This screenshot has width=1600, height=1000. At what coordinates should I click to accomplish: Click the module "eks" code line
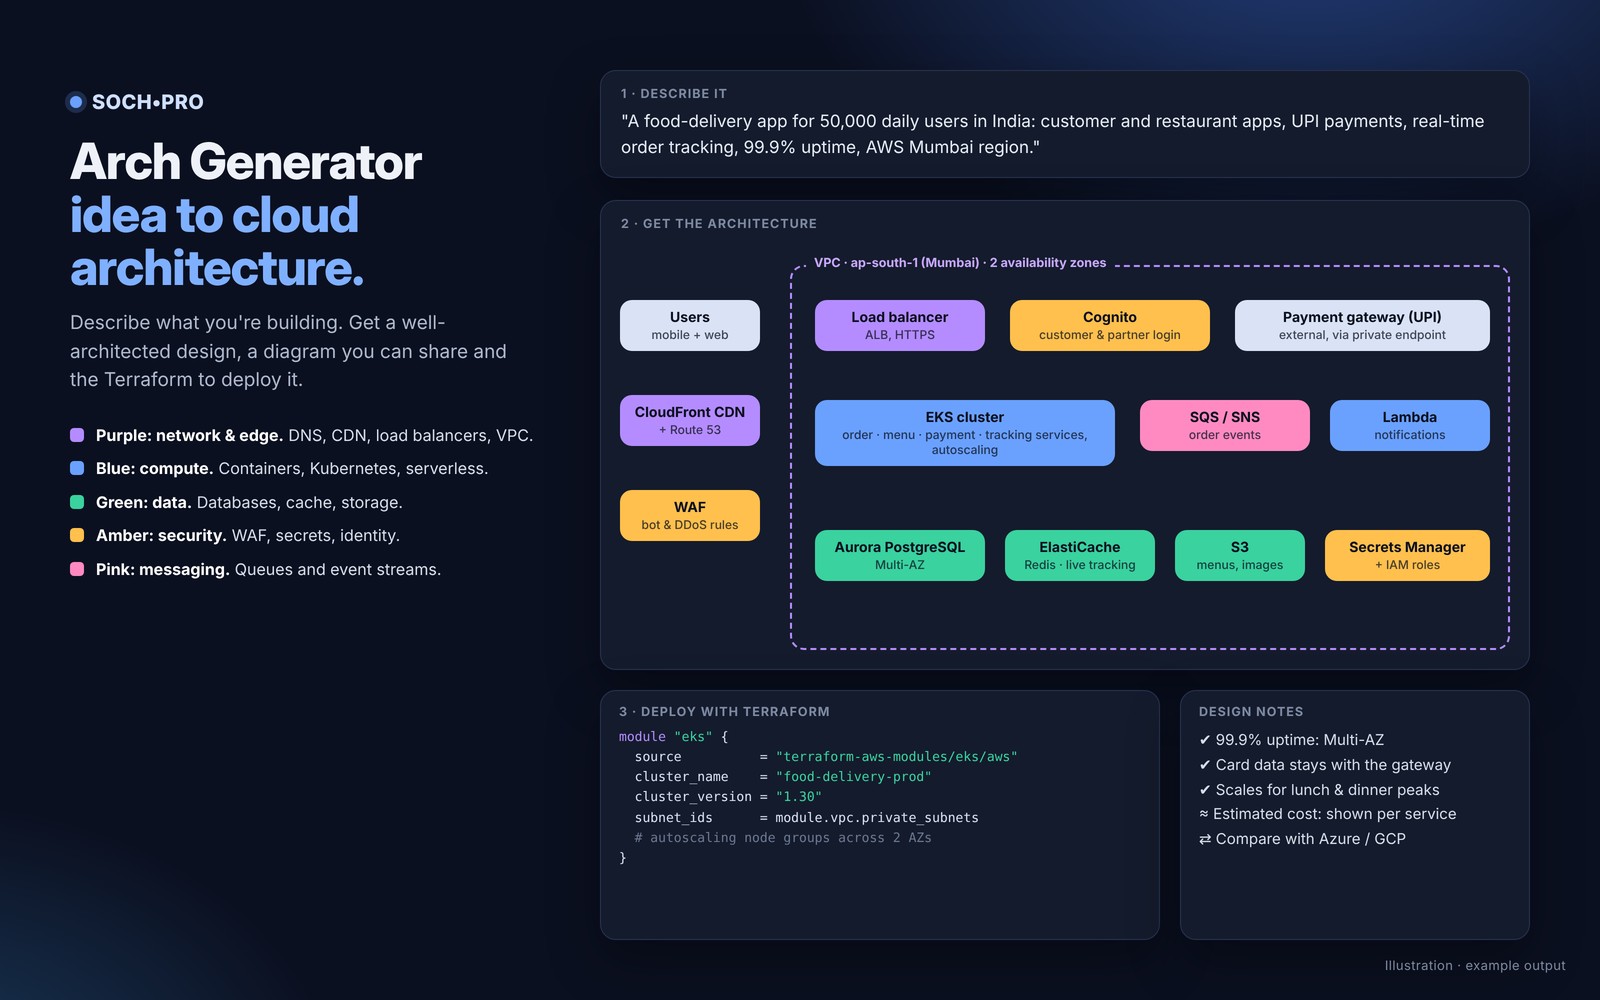(674, 737)
